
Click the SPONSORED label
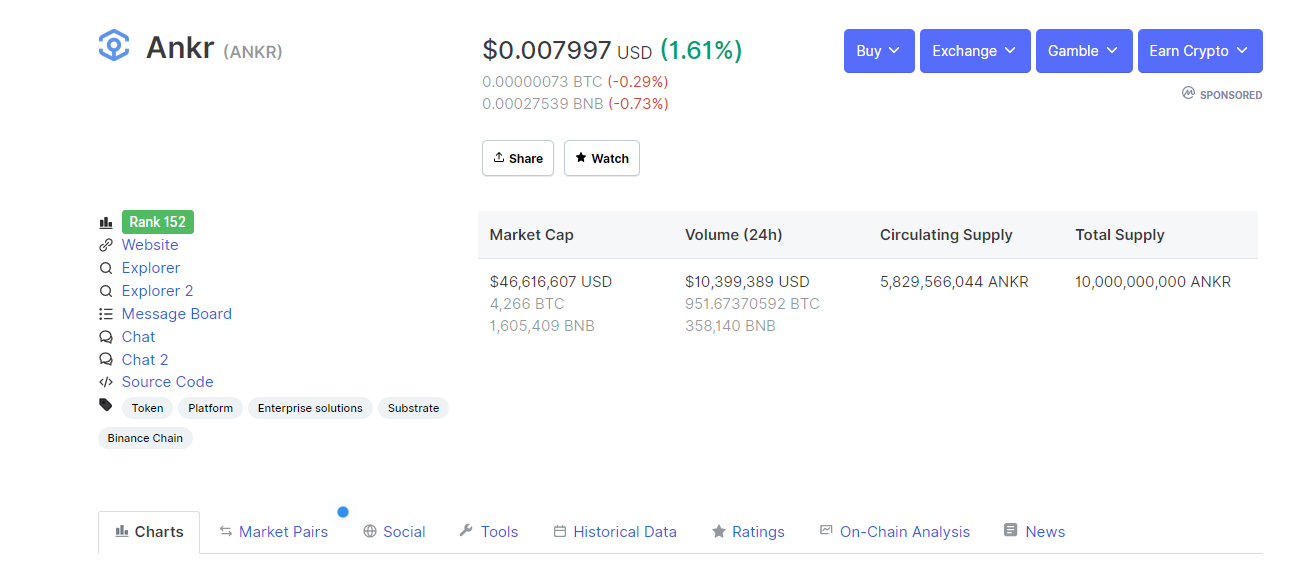(1231, 95)
